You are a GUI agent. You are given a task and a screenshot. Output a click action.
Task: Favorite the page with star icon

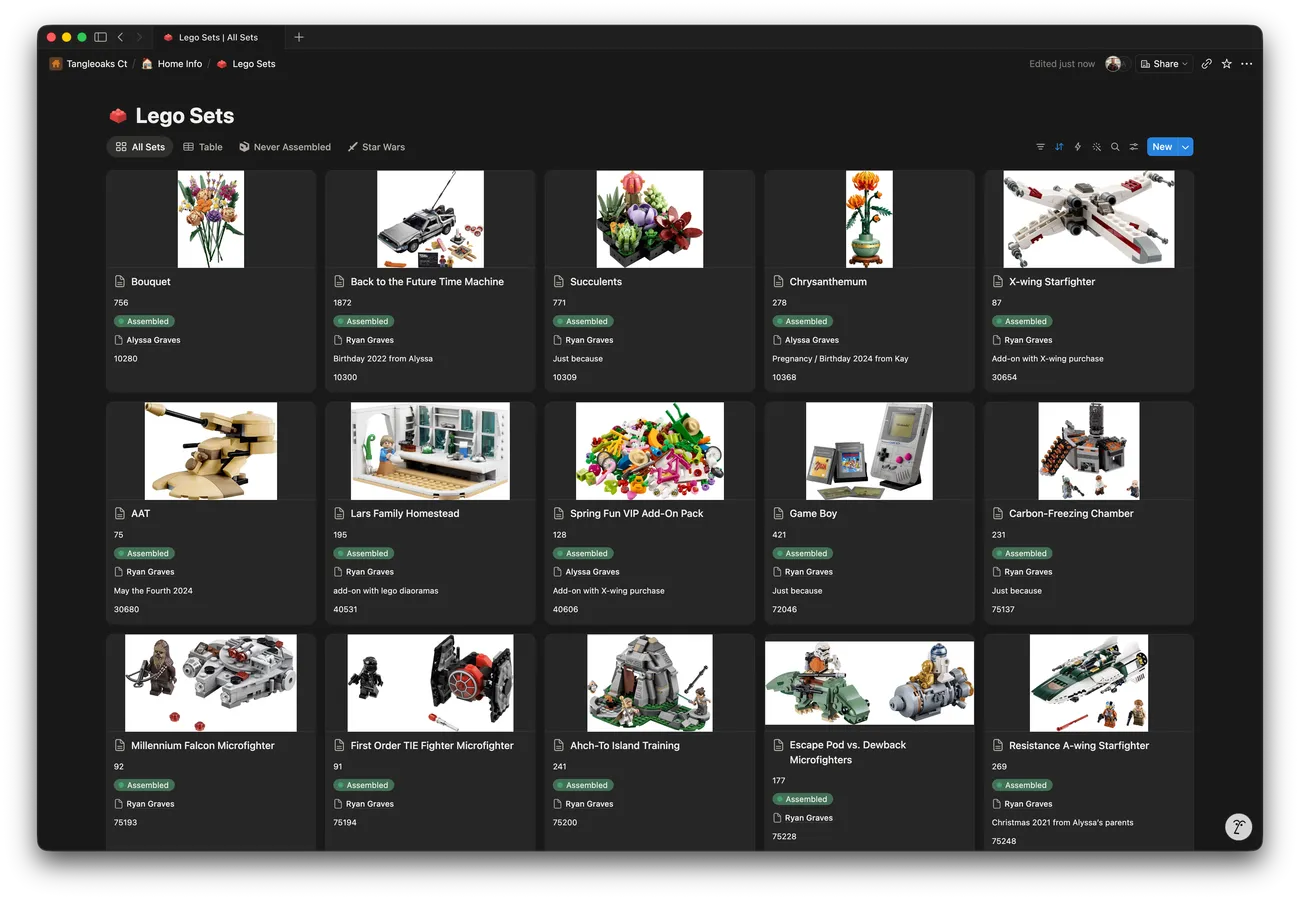tap(1227, 64)
